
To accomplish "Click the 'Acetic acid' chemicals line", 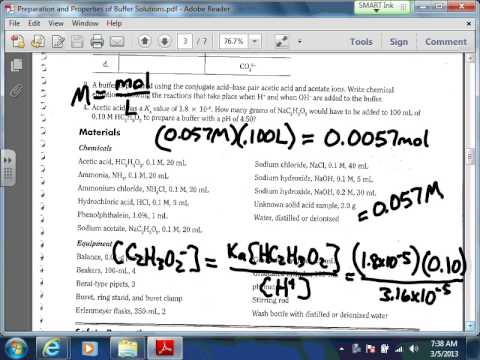I will [132, 162].
